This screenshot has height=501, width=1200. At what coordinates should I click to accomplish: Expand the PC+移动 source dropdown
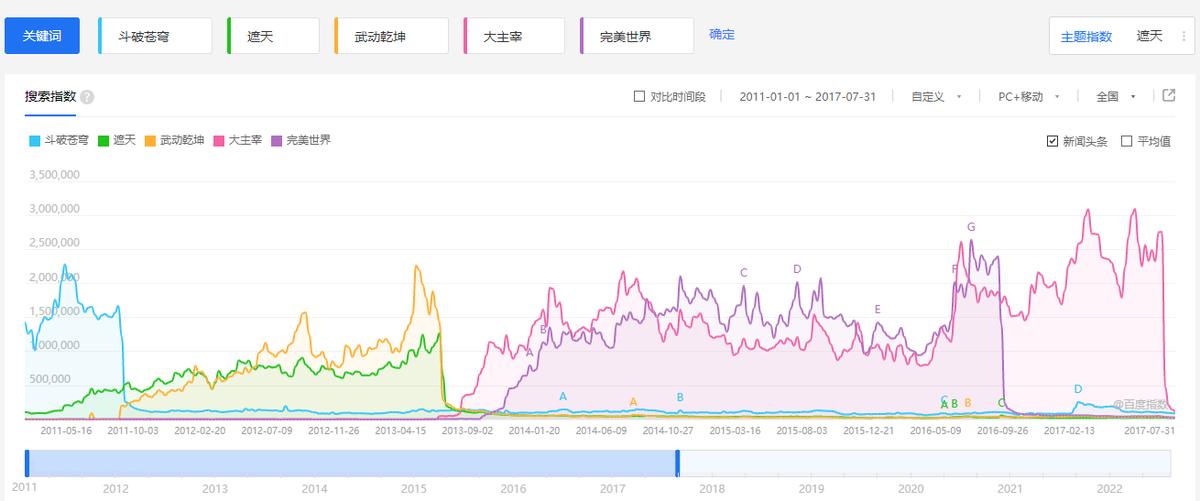click(x=1028, y=97)
